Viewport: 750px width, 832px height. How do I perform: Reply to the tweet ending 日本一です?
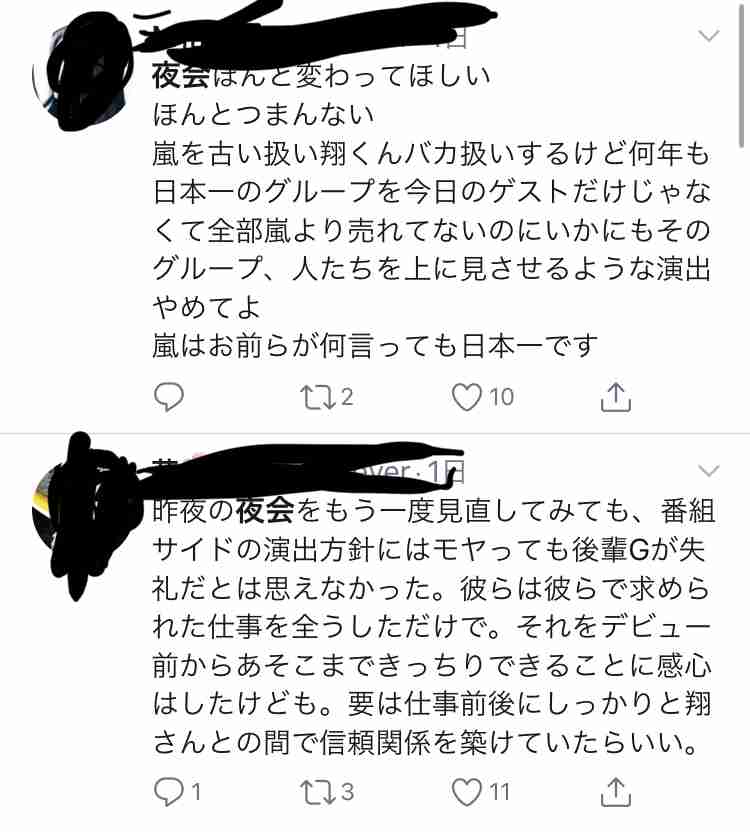(x=169, y=397)
